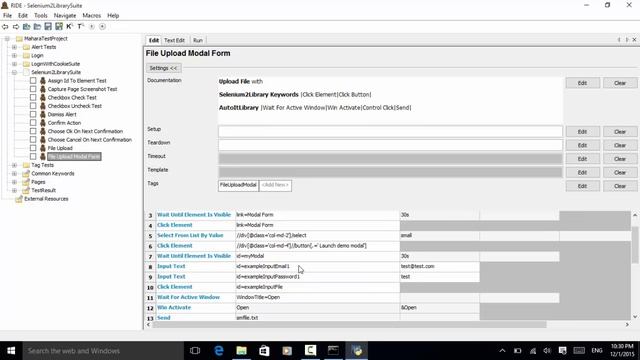Expand the Alert Tests folder
The height and width of the screenshot is (360, 640).
pos(14,47)
